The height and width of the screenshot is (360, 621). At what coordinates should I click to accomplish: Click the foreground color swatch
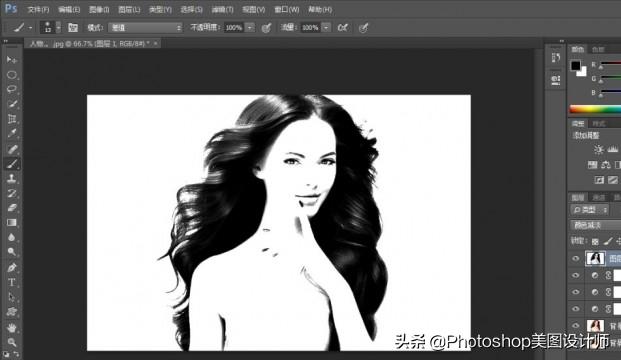[575, 65]
